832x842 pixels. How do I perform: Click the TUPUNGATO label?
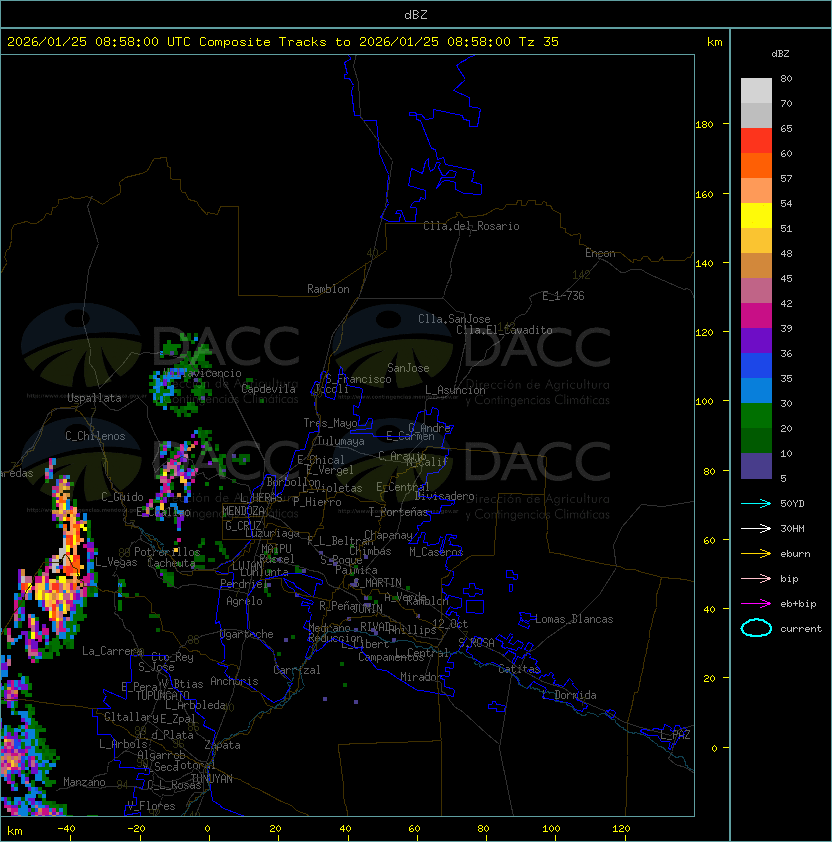coord(162,696)
